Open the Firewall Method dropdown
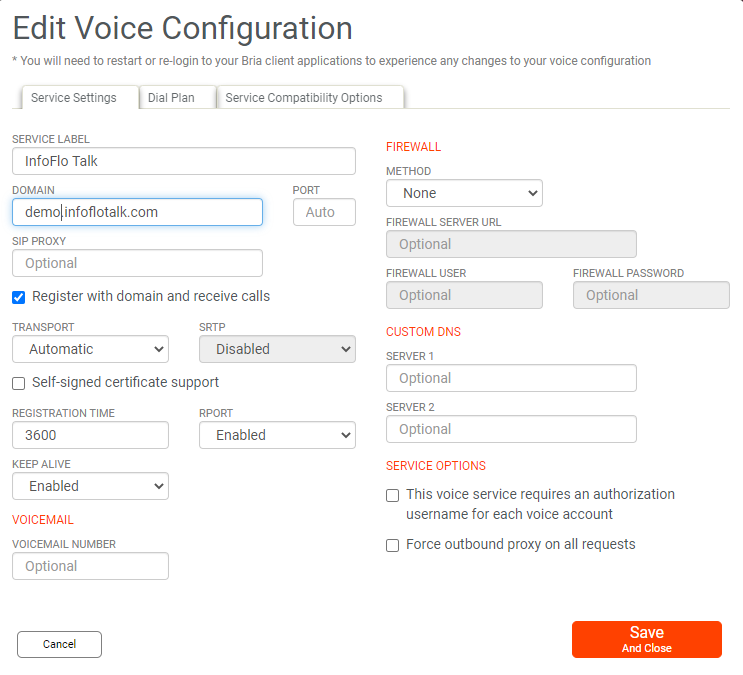This screenshot has height=675, width=743. [464, 193]
